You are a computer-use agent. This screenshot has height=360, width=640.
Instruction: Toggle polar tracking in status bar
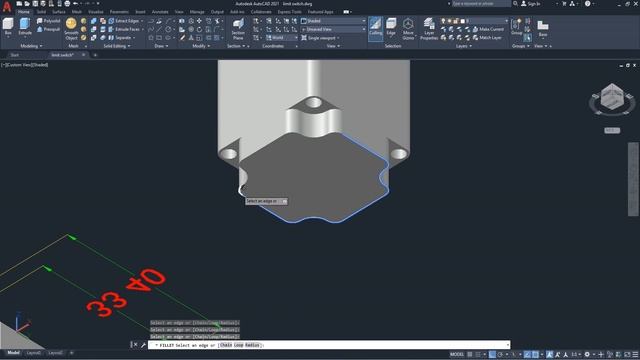click(x=500, y=354)
